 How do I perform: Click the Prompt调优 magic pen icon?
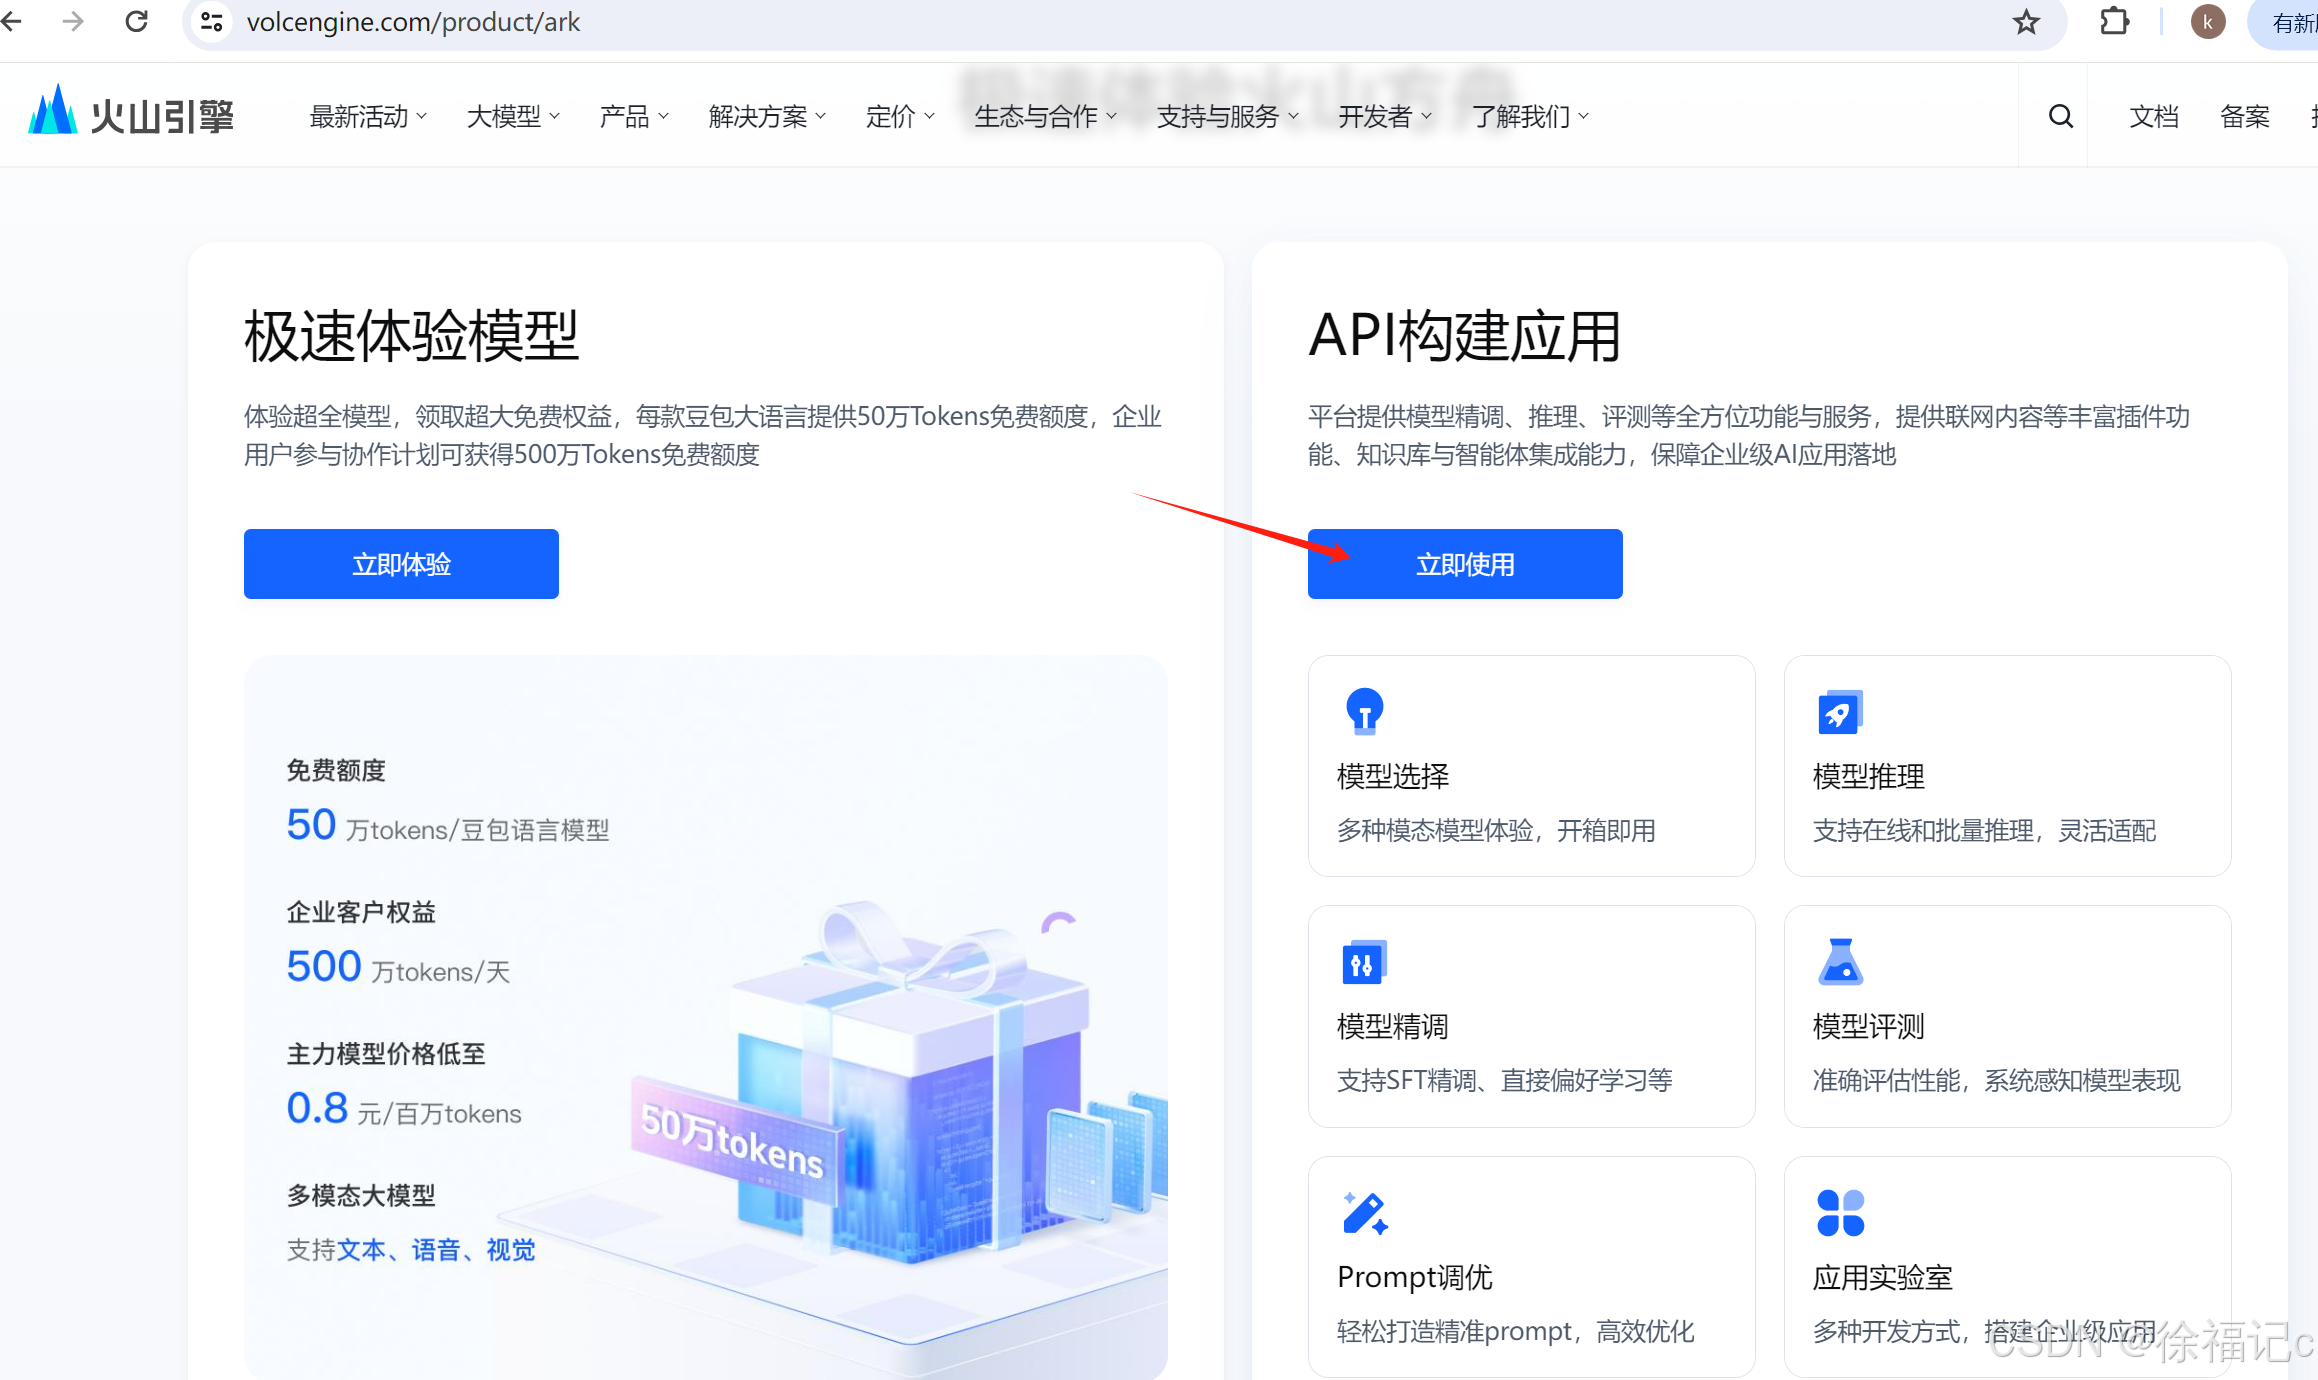click(x=1364, y=1213)
